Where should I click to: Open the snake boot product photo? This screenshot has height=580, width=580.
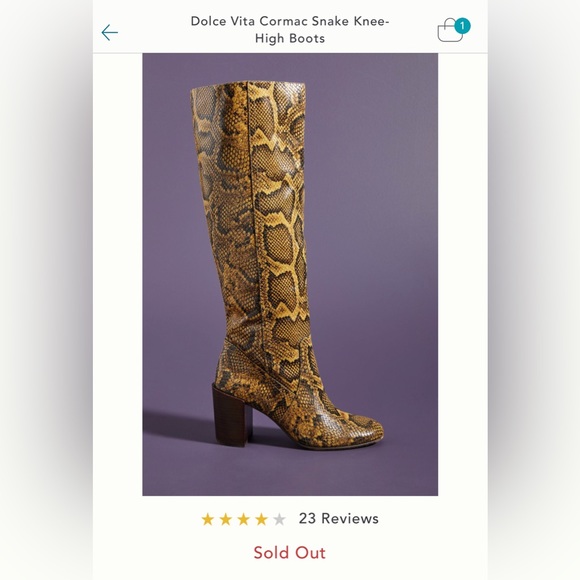click(x=290, y=274)
